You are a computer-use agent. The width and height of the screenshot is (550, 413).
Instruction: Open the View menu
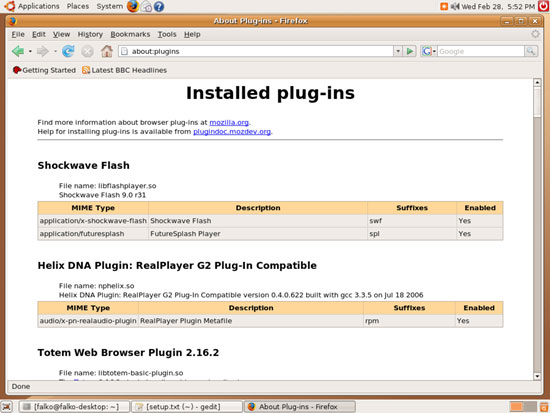pos(61,34)
